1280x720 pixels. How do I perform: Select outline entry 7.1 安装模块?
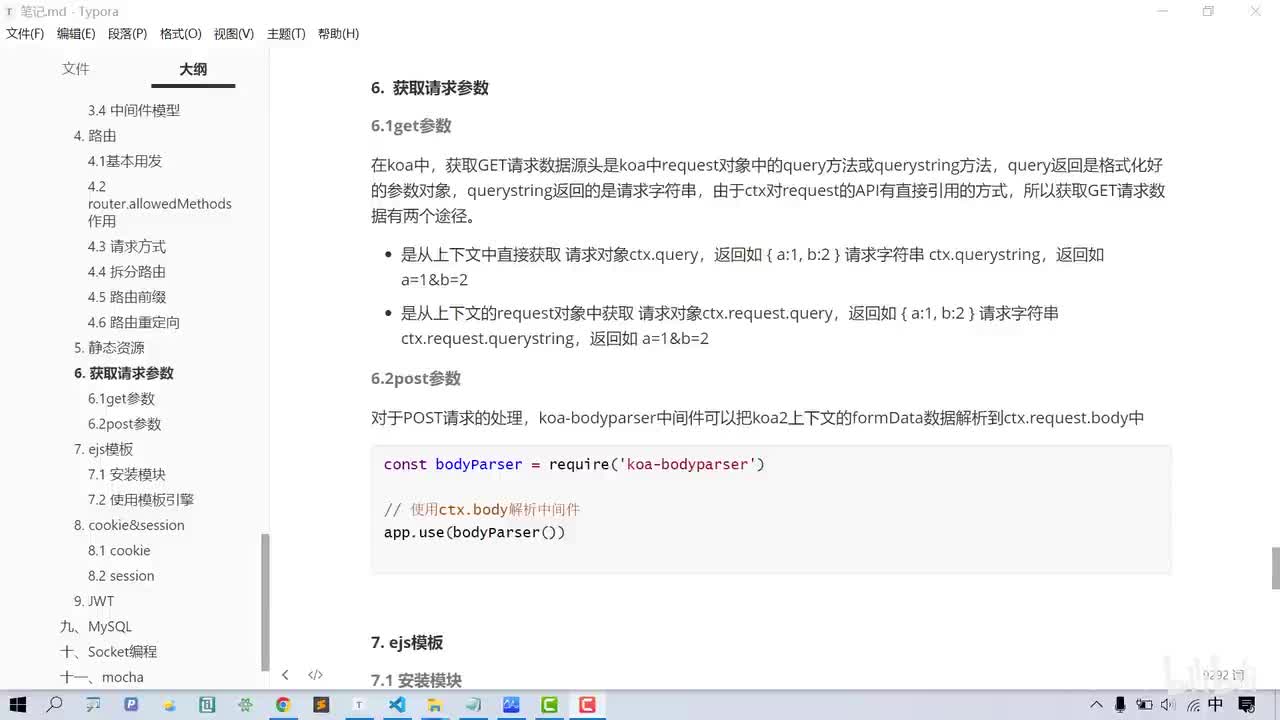pyautogui.click(x=127, y=475)
